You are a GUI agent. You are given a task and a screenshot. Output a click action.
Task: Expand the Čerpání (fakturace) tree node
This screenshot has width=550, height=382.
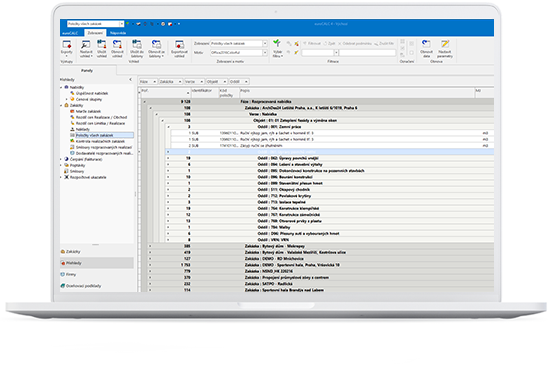coord(61,159)
